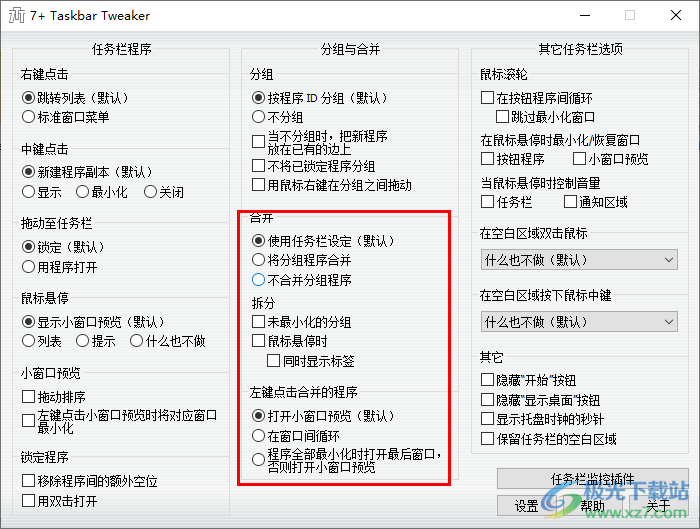Tick 用双击打开 checkbox
The image size is (700, 529).
(x=28, y=501)
